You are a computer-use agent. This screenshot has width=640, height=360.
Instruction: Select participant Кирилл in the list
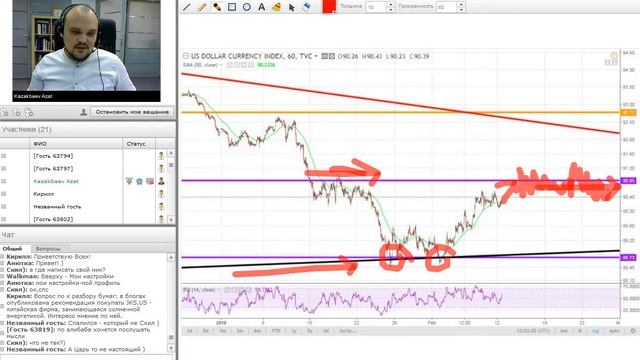44,194
